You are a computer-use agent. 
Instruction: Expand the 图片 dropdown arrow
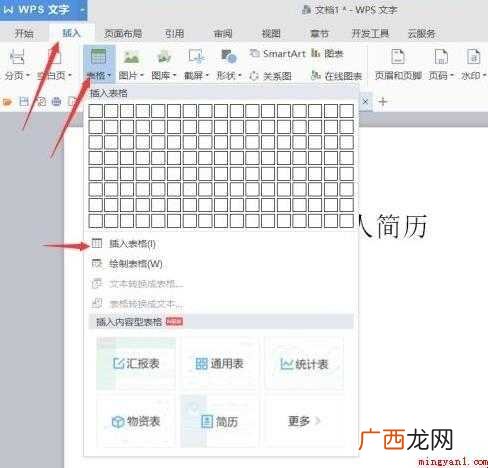[x=141, y=76]
